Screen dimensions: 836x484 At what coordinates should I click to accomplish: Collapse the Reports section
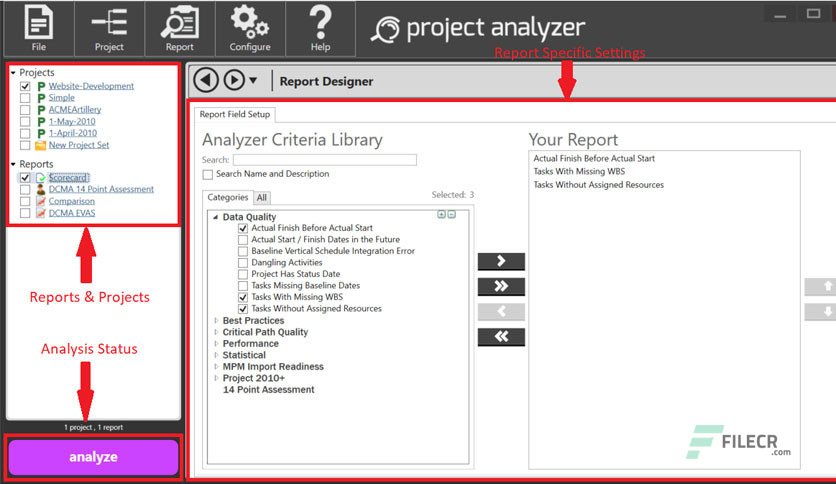point(13,164)
